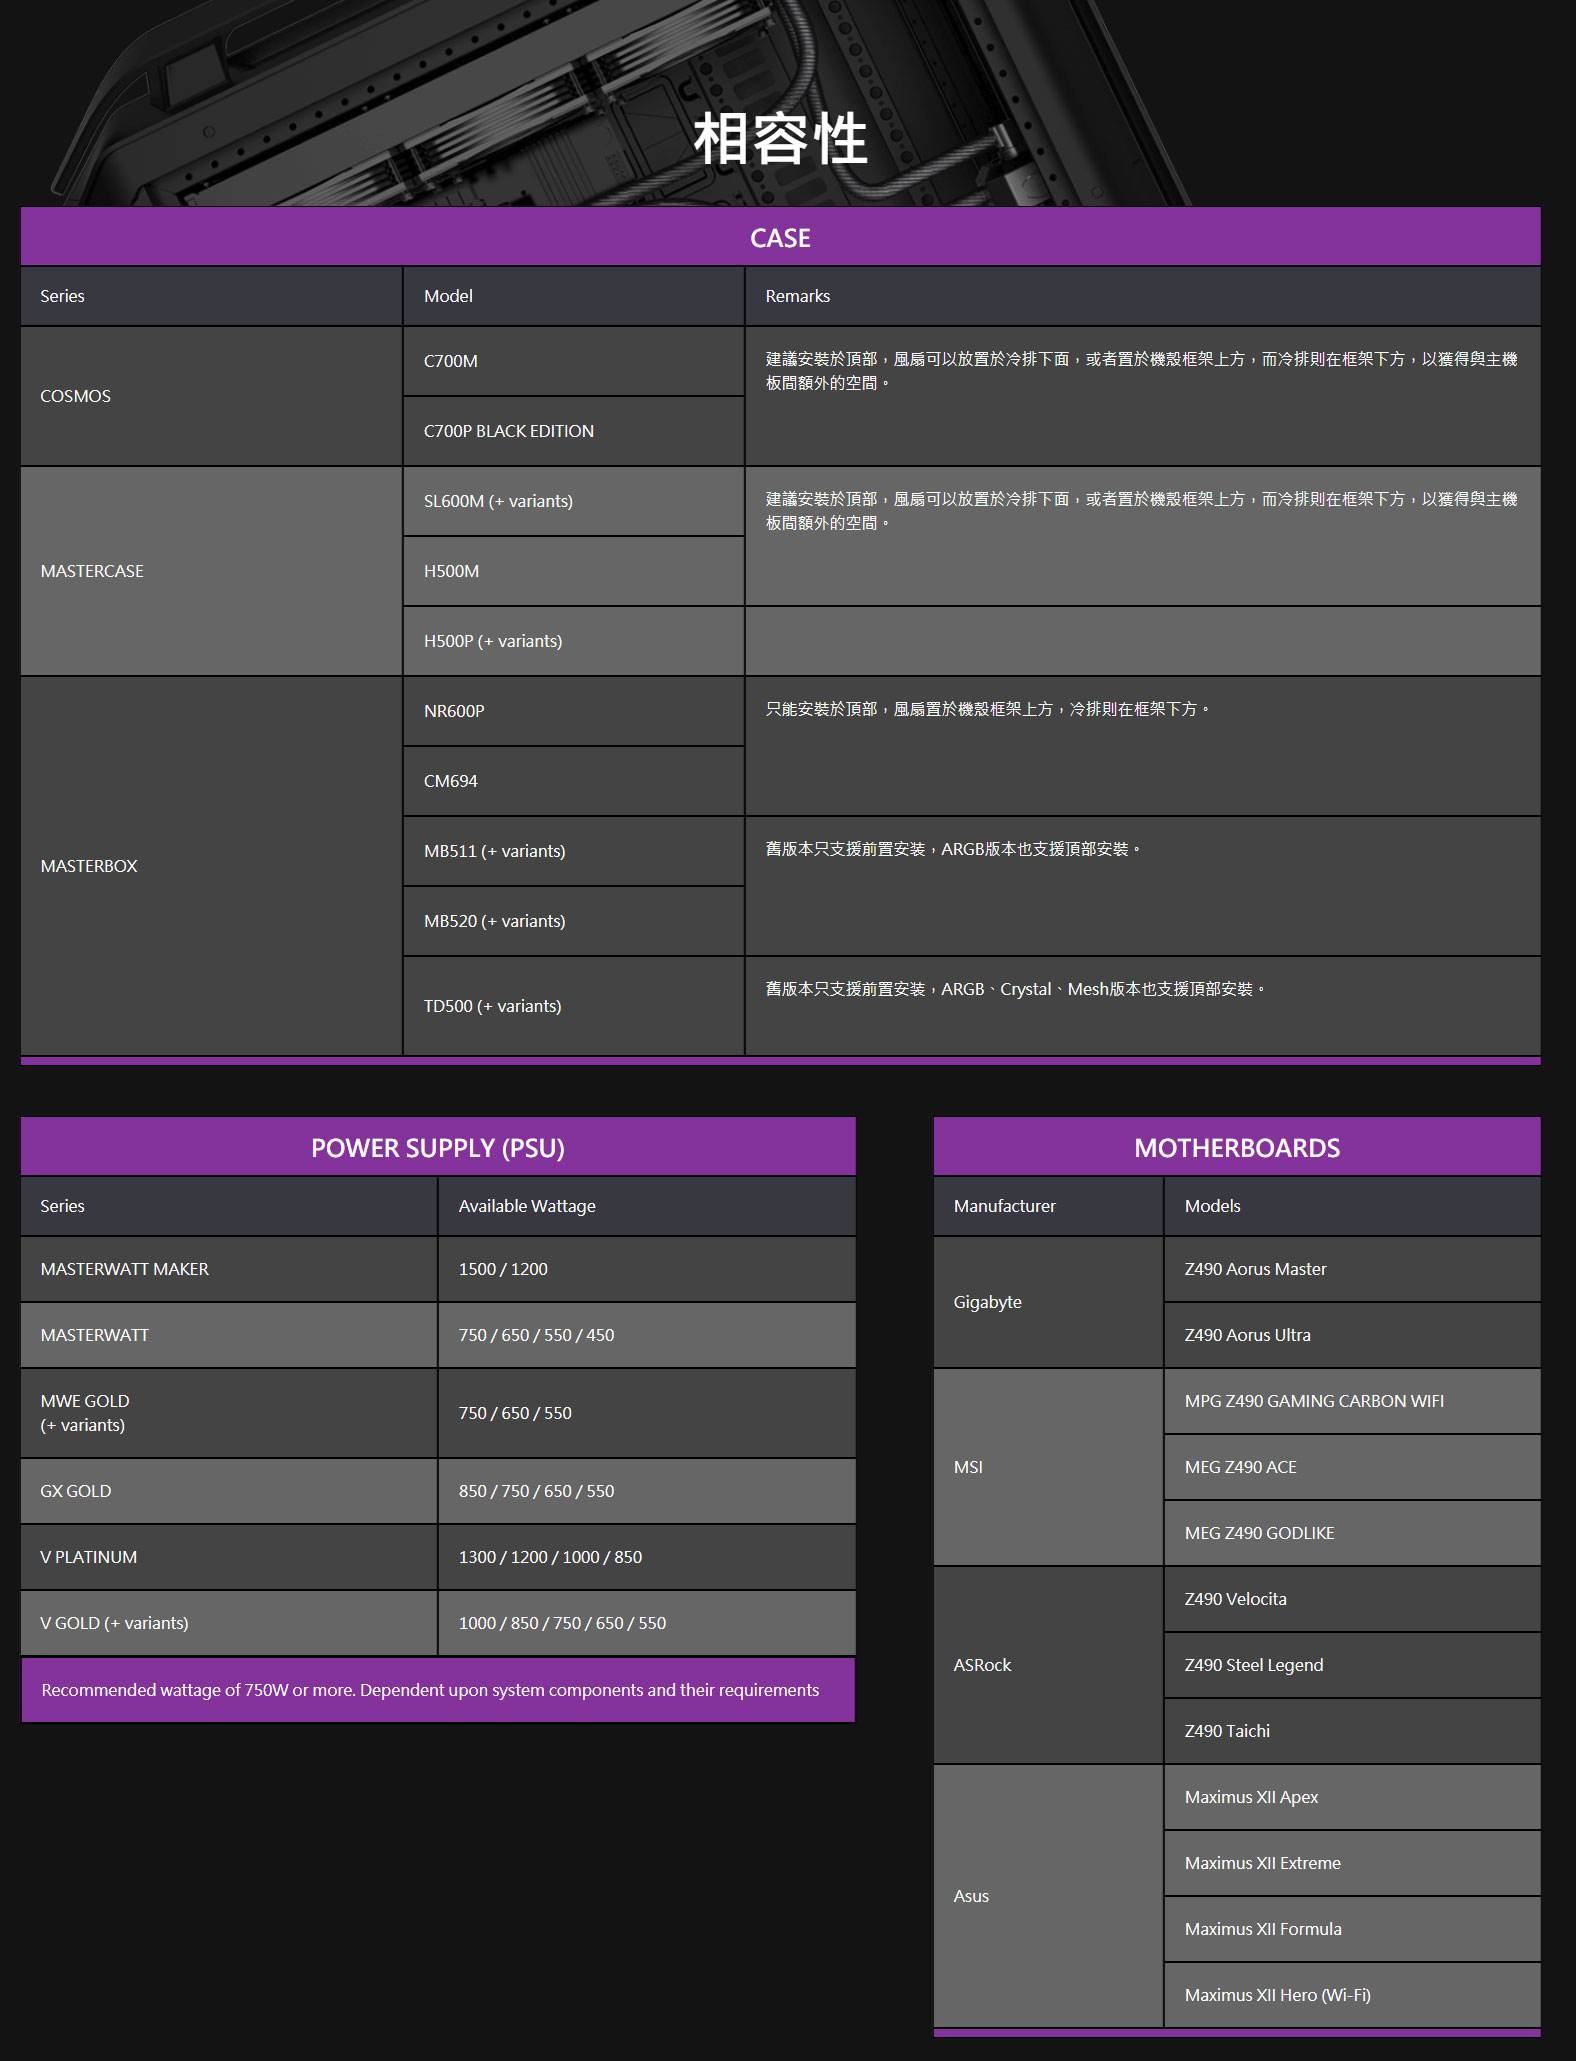This screenshot has height=2061, width=1576.
Task: Click the 850 / 750 / 650 / 550 wattage
Action: pyautogui.click(x=647, y=1491)
